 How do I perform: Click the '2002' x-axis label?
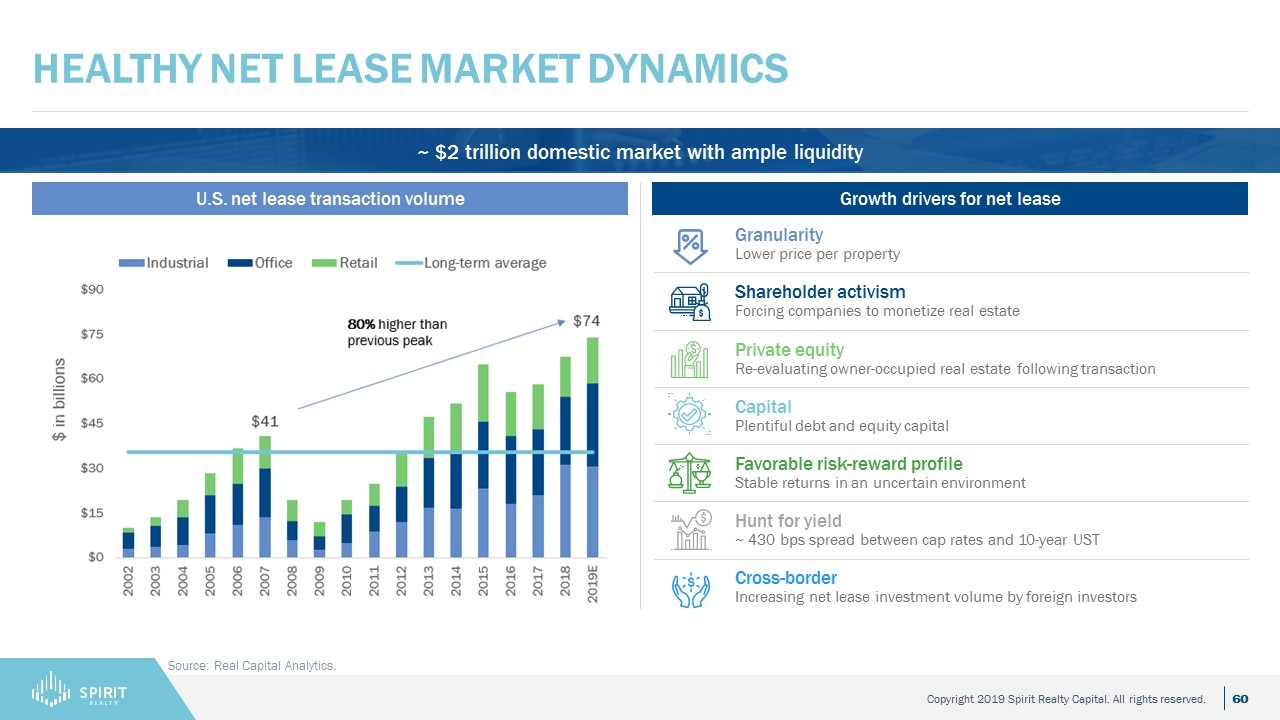coord(129,579)
